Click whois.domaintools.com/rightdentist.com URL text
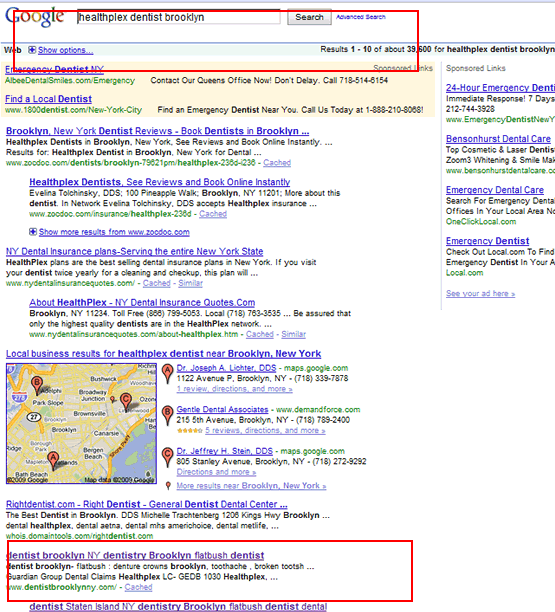 point(79,536)
